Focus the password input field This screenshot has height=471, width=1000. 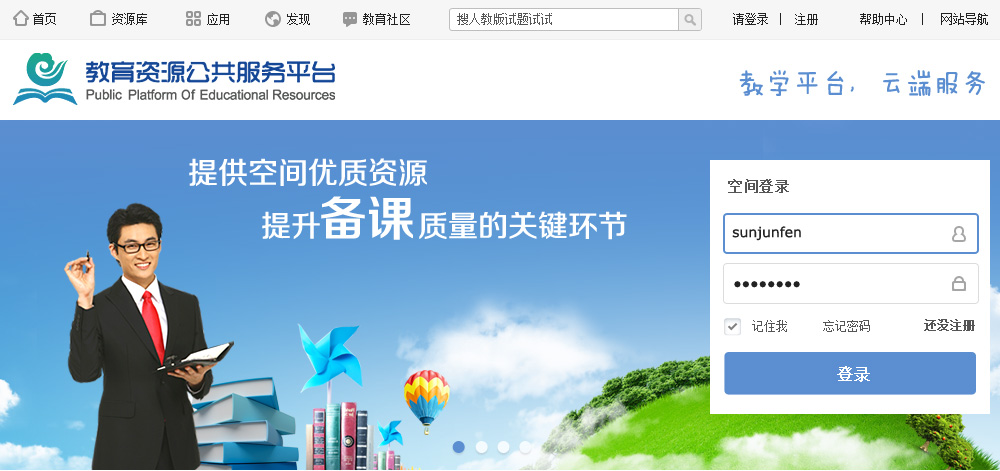pos(851,284)
